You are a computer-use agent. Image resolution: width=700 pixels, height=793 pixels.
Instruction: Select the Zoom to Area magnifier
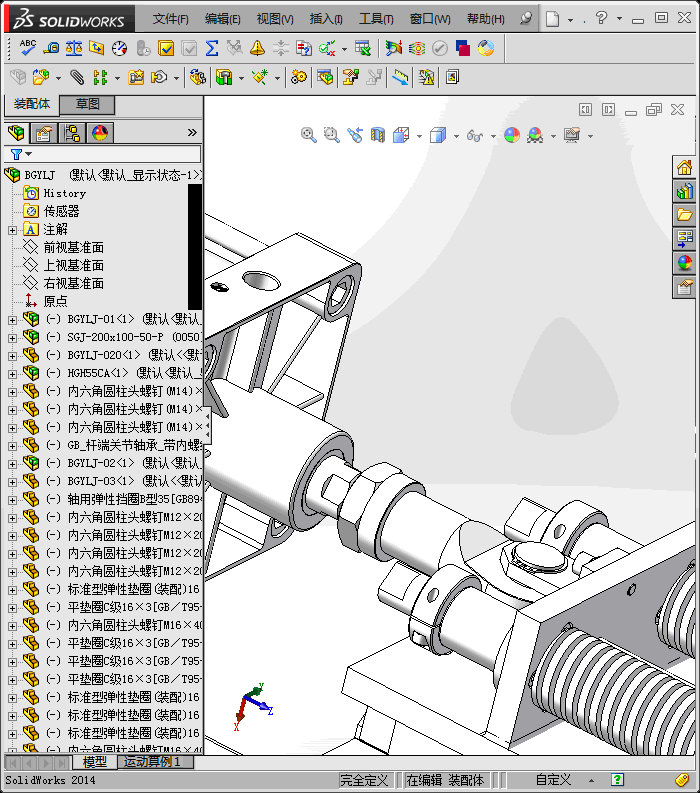(331, 135)
